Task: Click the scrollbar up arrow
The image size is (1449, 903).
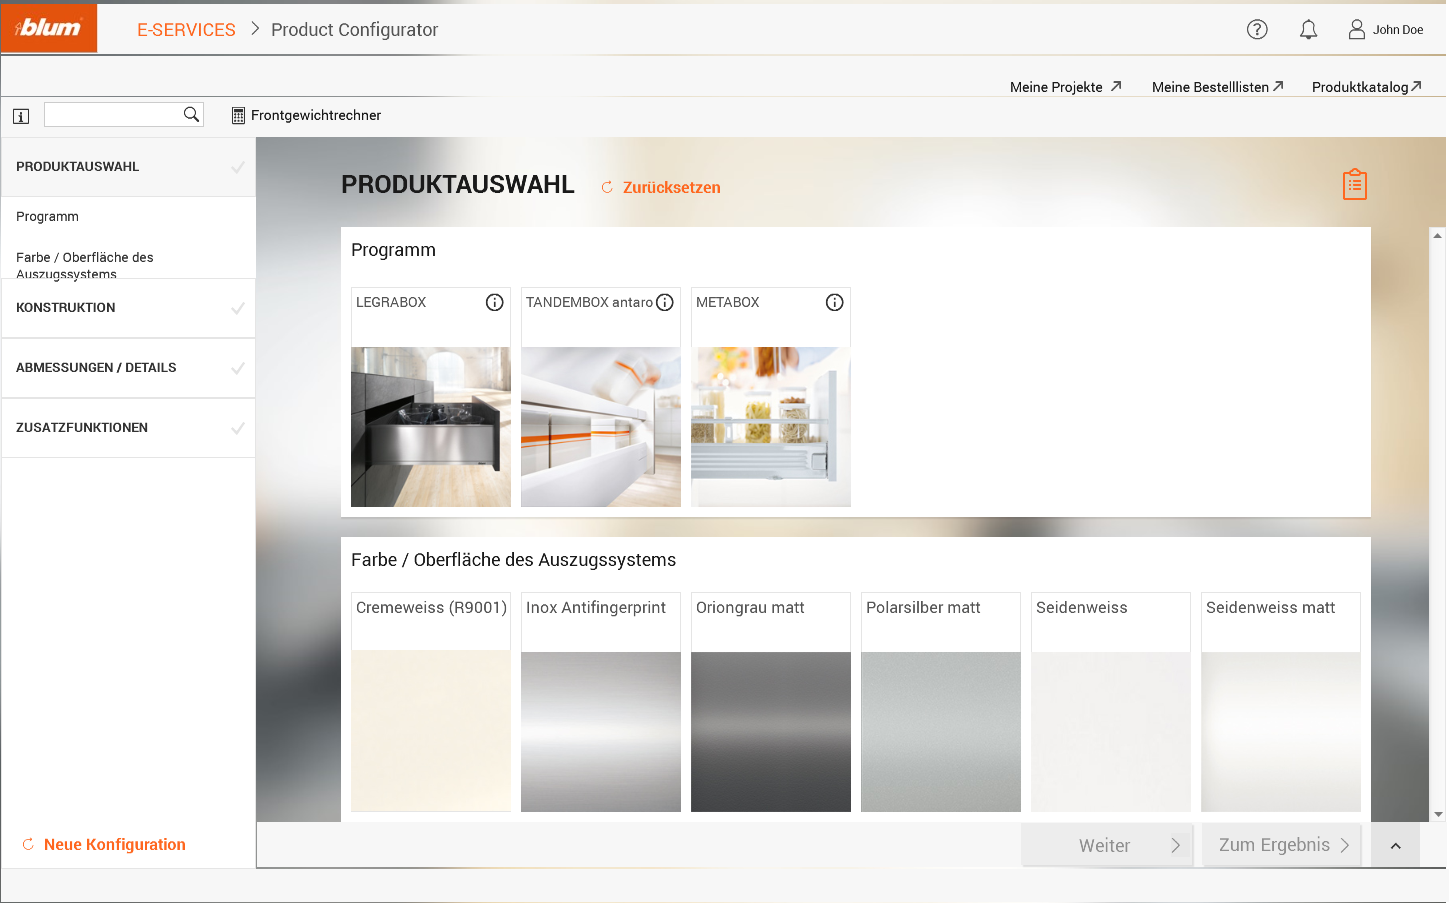Action: tap(1438, 236)
